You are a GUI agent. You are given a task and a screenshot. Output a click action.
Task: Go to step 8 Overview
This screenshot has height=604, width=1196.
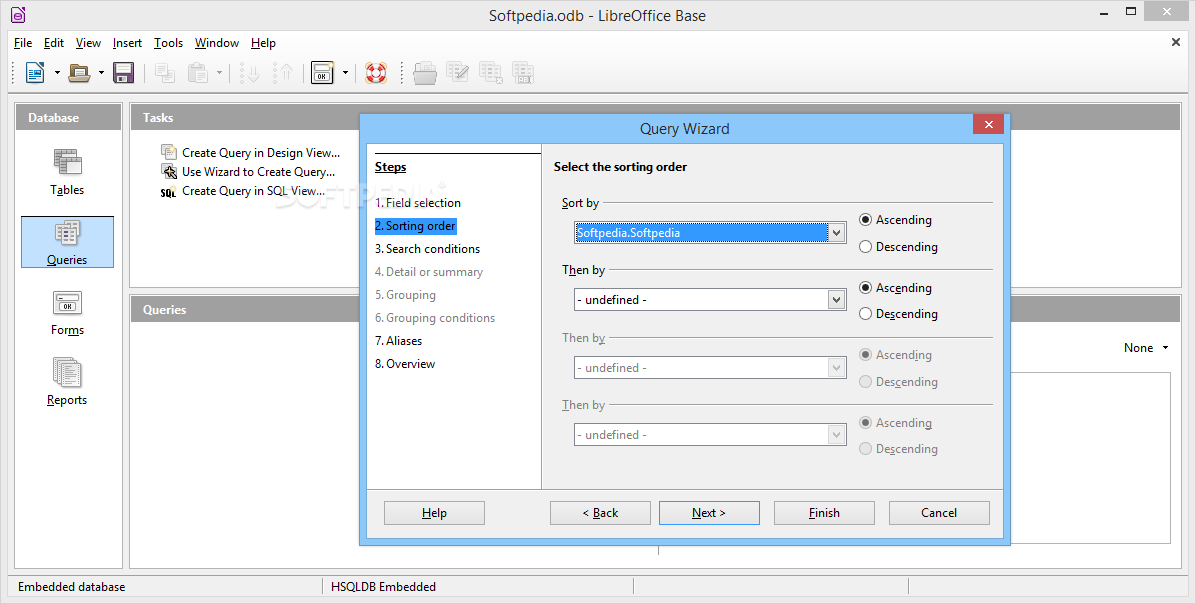[x=405, y=364]
